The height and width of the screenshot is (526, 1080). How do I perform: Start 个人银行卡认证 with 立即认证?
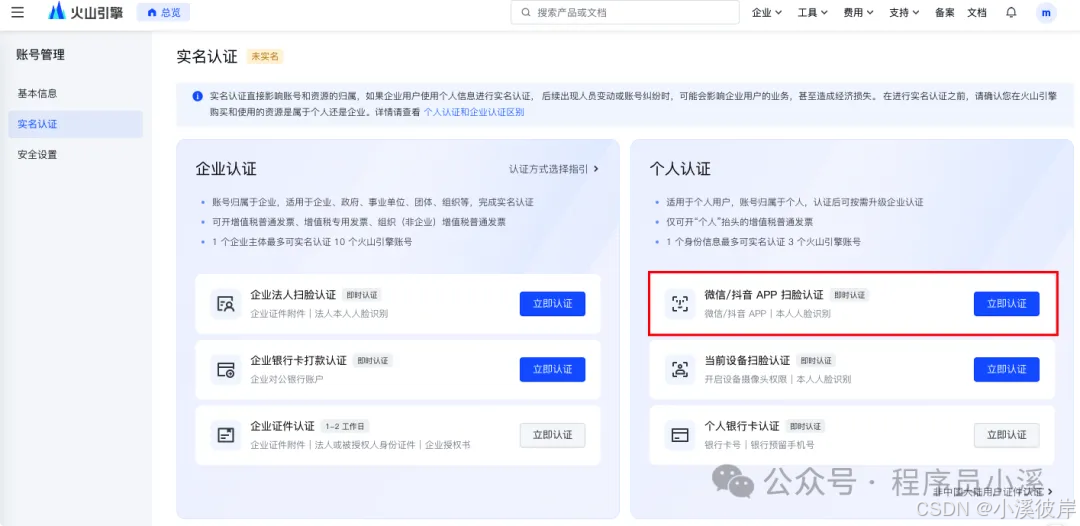[x=1006, y=435]
